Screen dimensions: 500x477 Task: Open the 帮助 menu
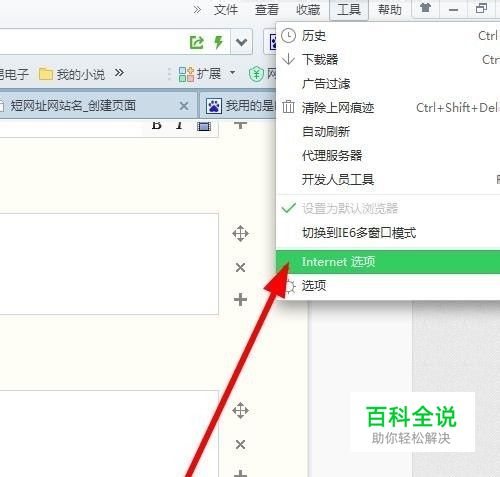(x=390, y=10)
